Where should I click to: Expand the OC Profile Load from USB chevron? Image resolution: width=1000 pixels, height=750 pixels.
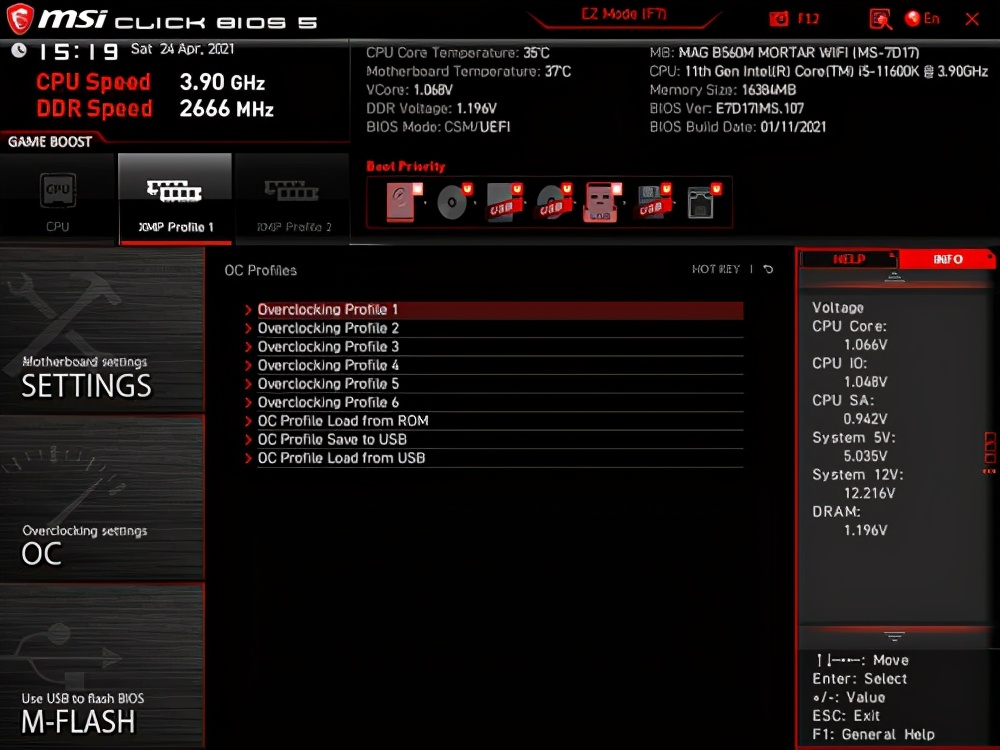(x=248, y=458)
